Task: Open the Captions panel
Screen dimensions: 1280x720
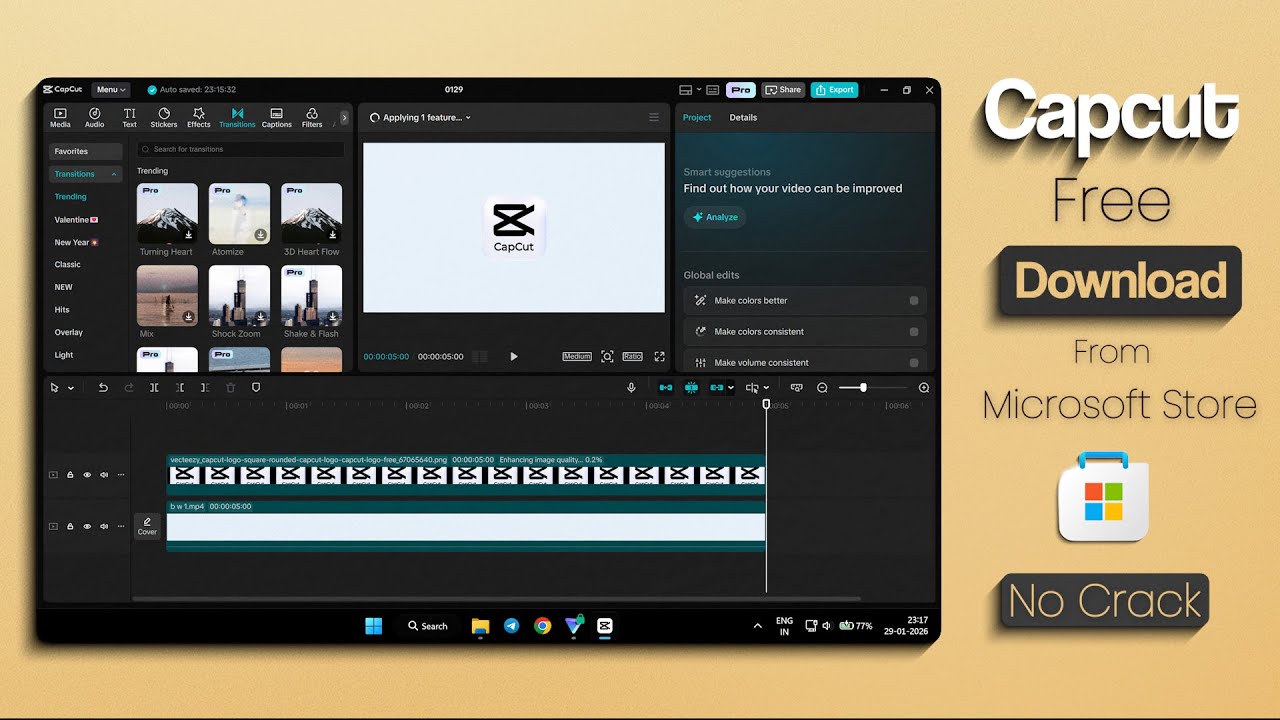Action: pos(276,118)
